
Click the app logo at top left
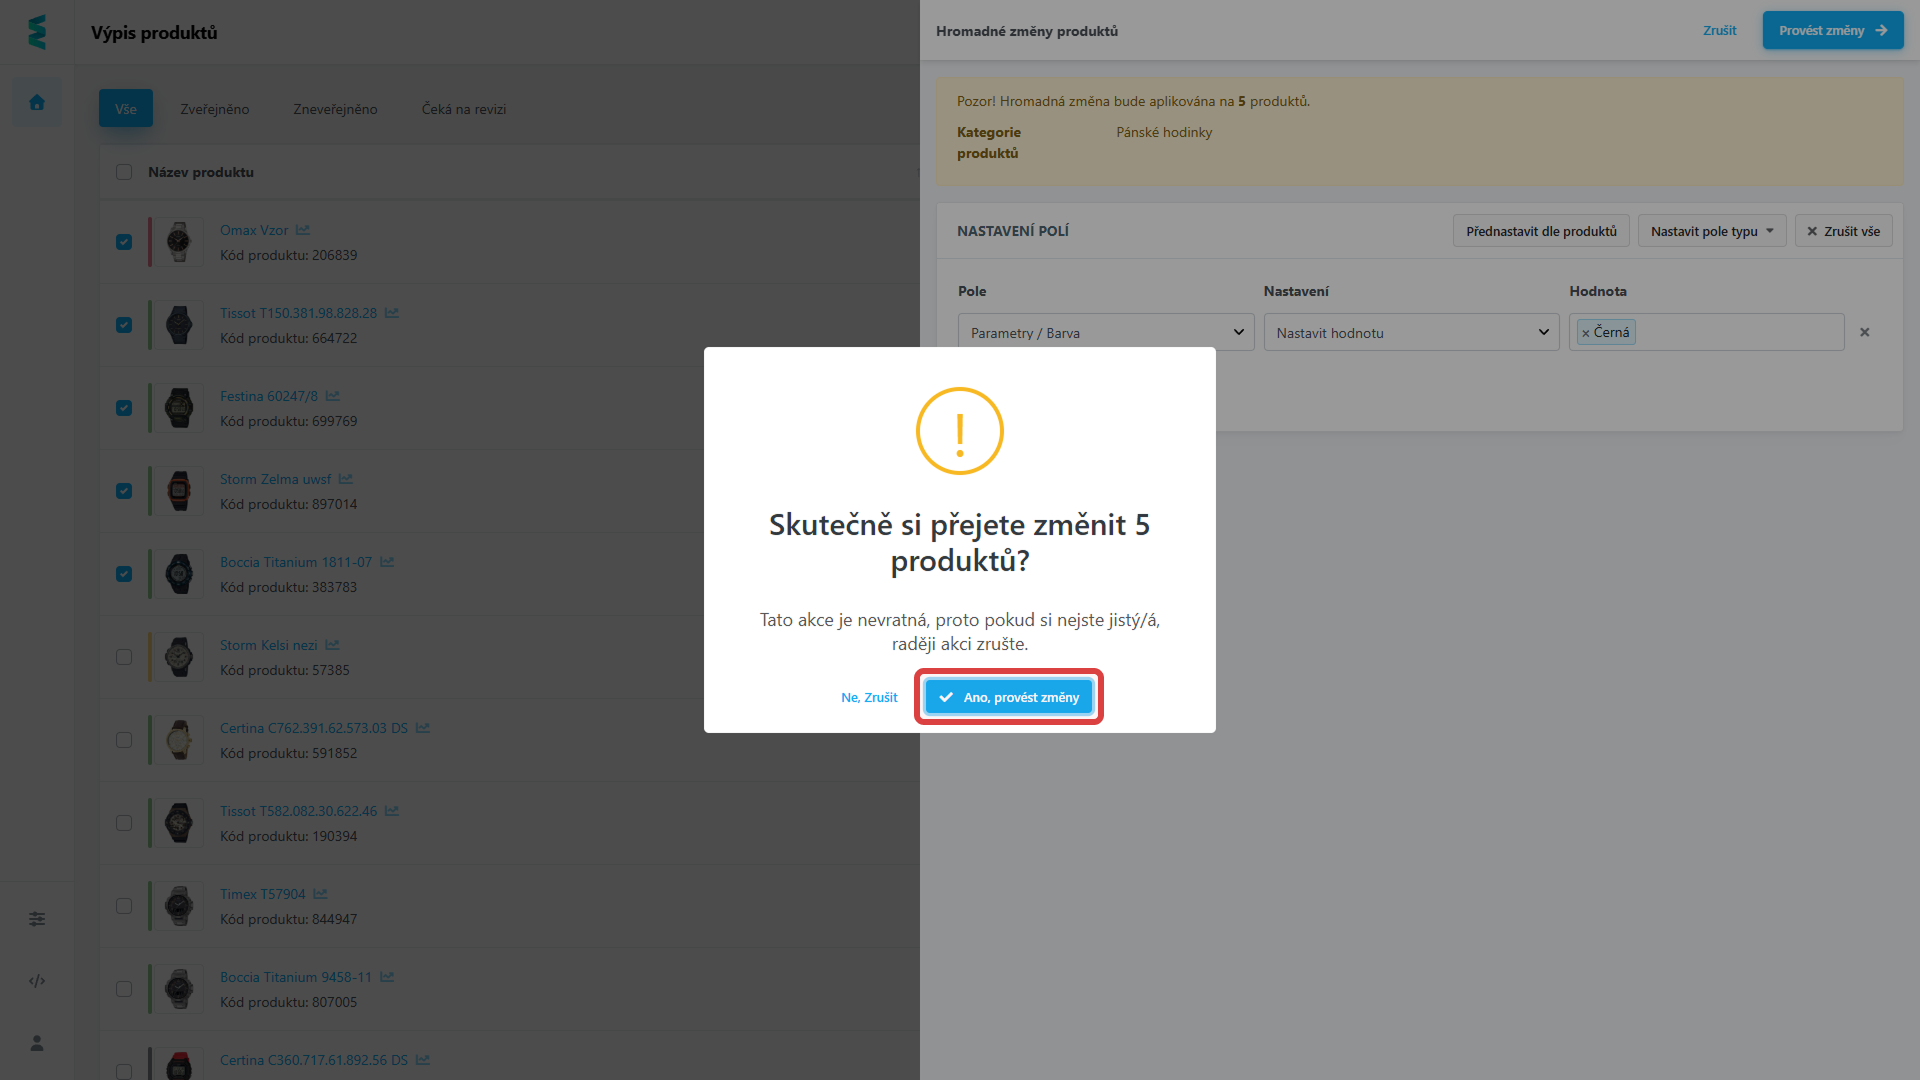pyautogui.click(x=37, y=32)
